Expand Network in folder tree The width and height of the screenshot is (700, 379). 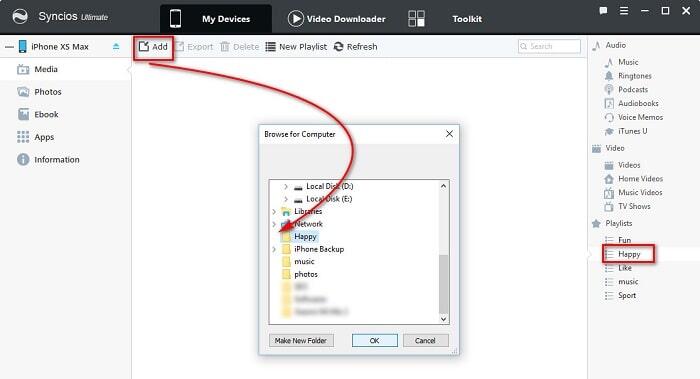click(274, 224)
